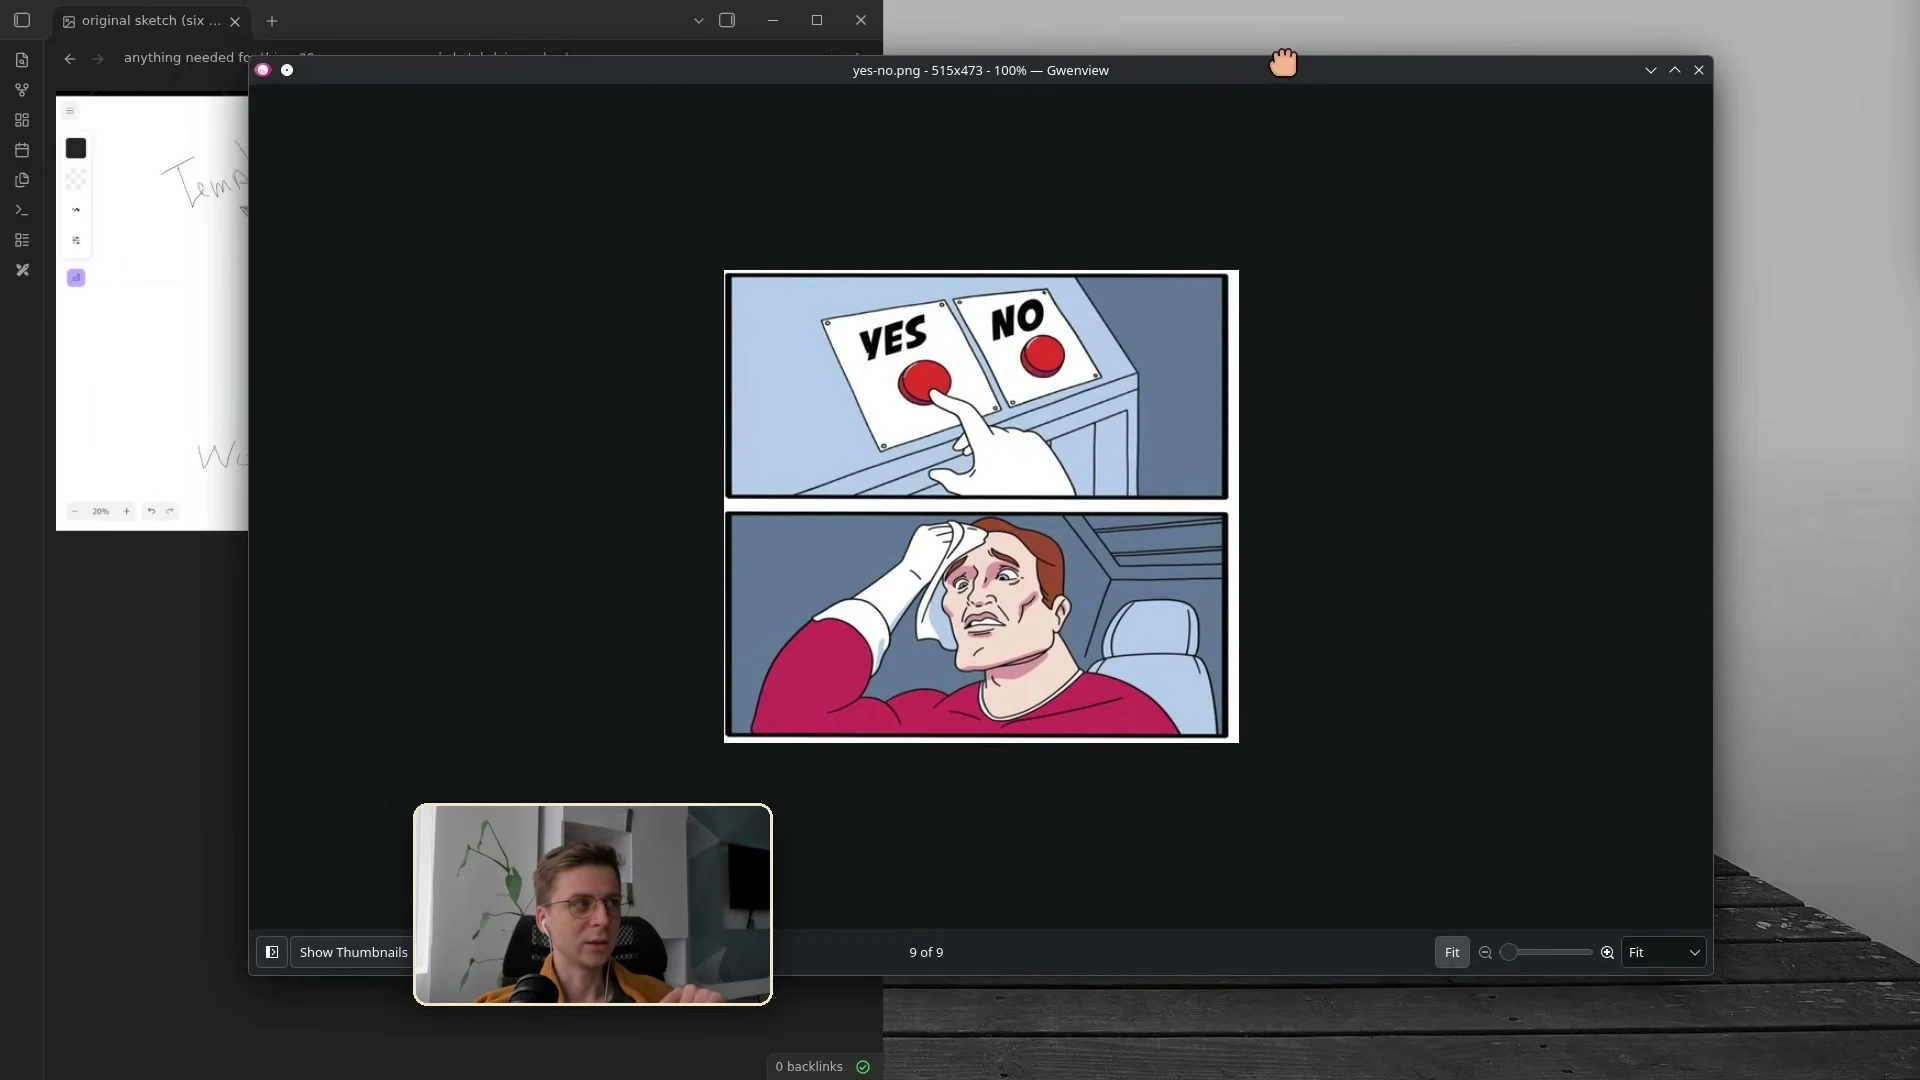Select the 'original sketch' tab
1920x1080 pixels.
point(151,21)
